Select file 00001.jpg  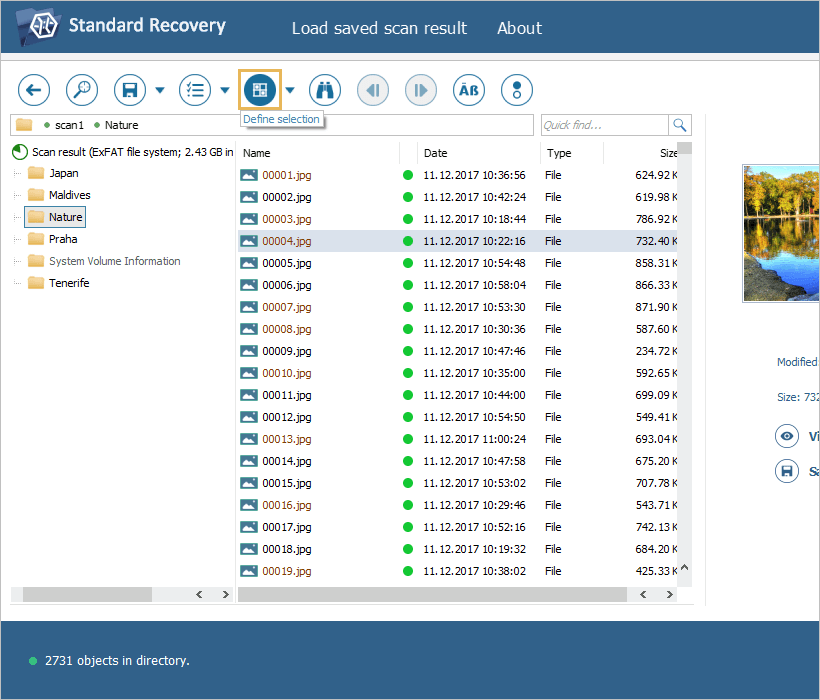click(287, 175)
